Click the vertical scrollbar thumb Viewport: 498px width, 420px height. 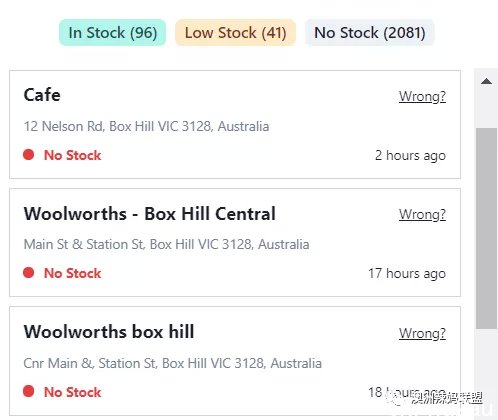(x=486, y=229)
